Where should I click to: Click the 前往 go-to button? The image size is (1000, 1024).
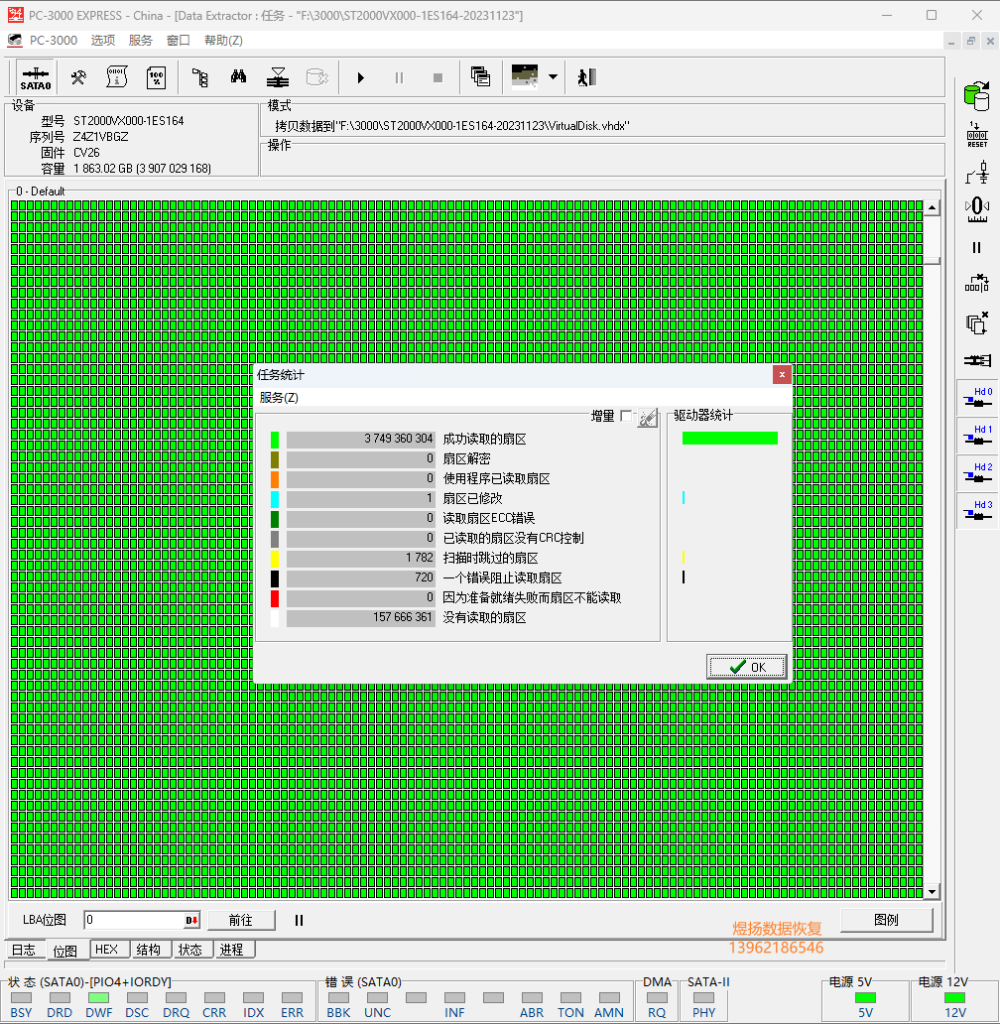(241, 920)
